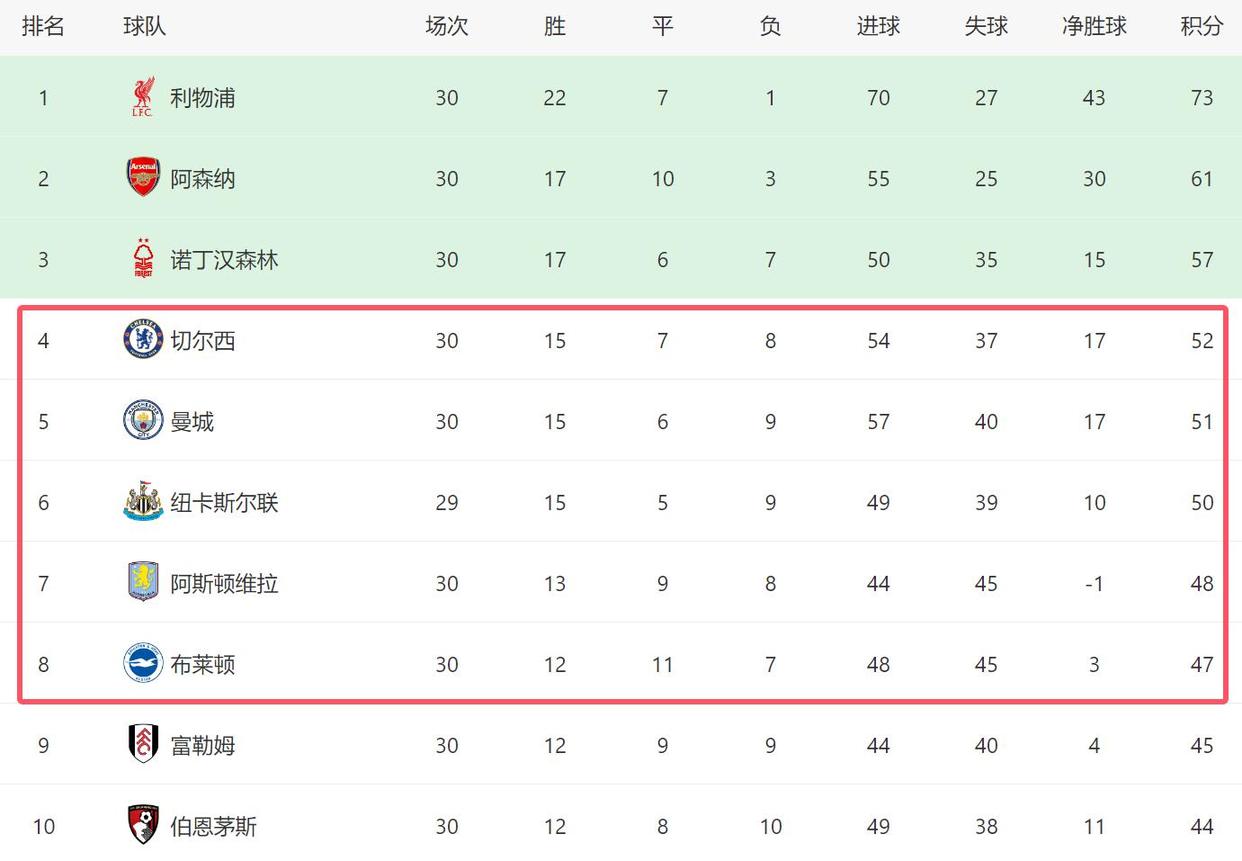Click the Bournemouth club crest icon
Viewport: 1242px width, 861px height.
click(x=143, y=826)
